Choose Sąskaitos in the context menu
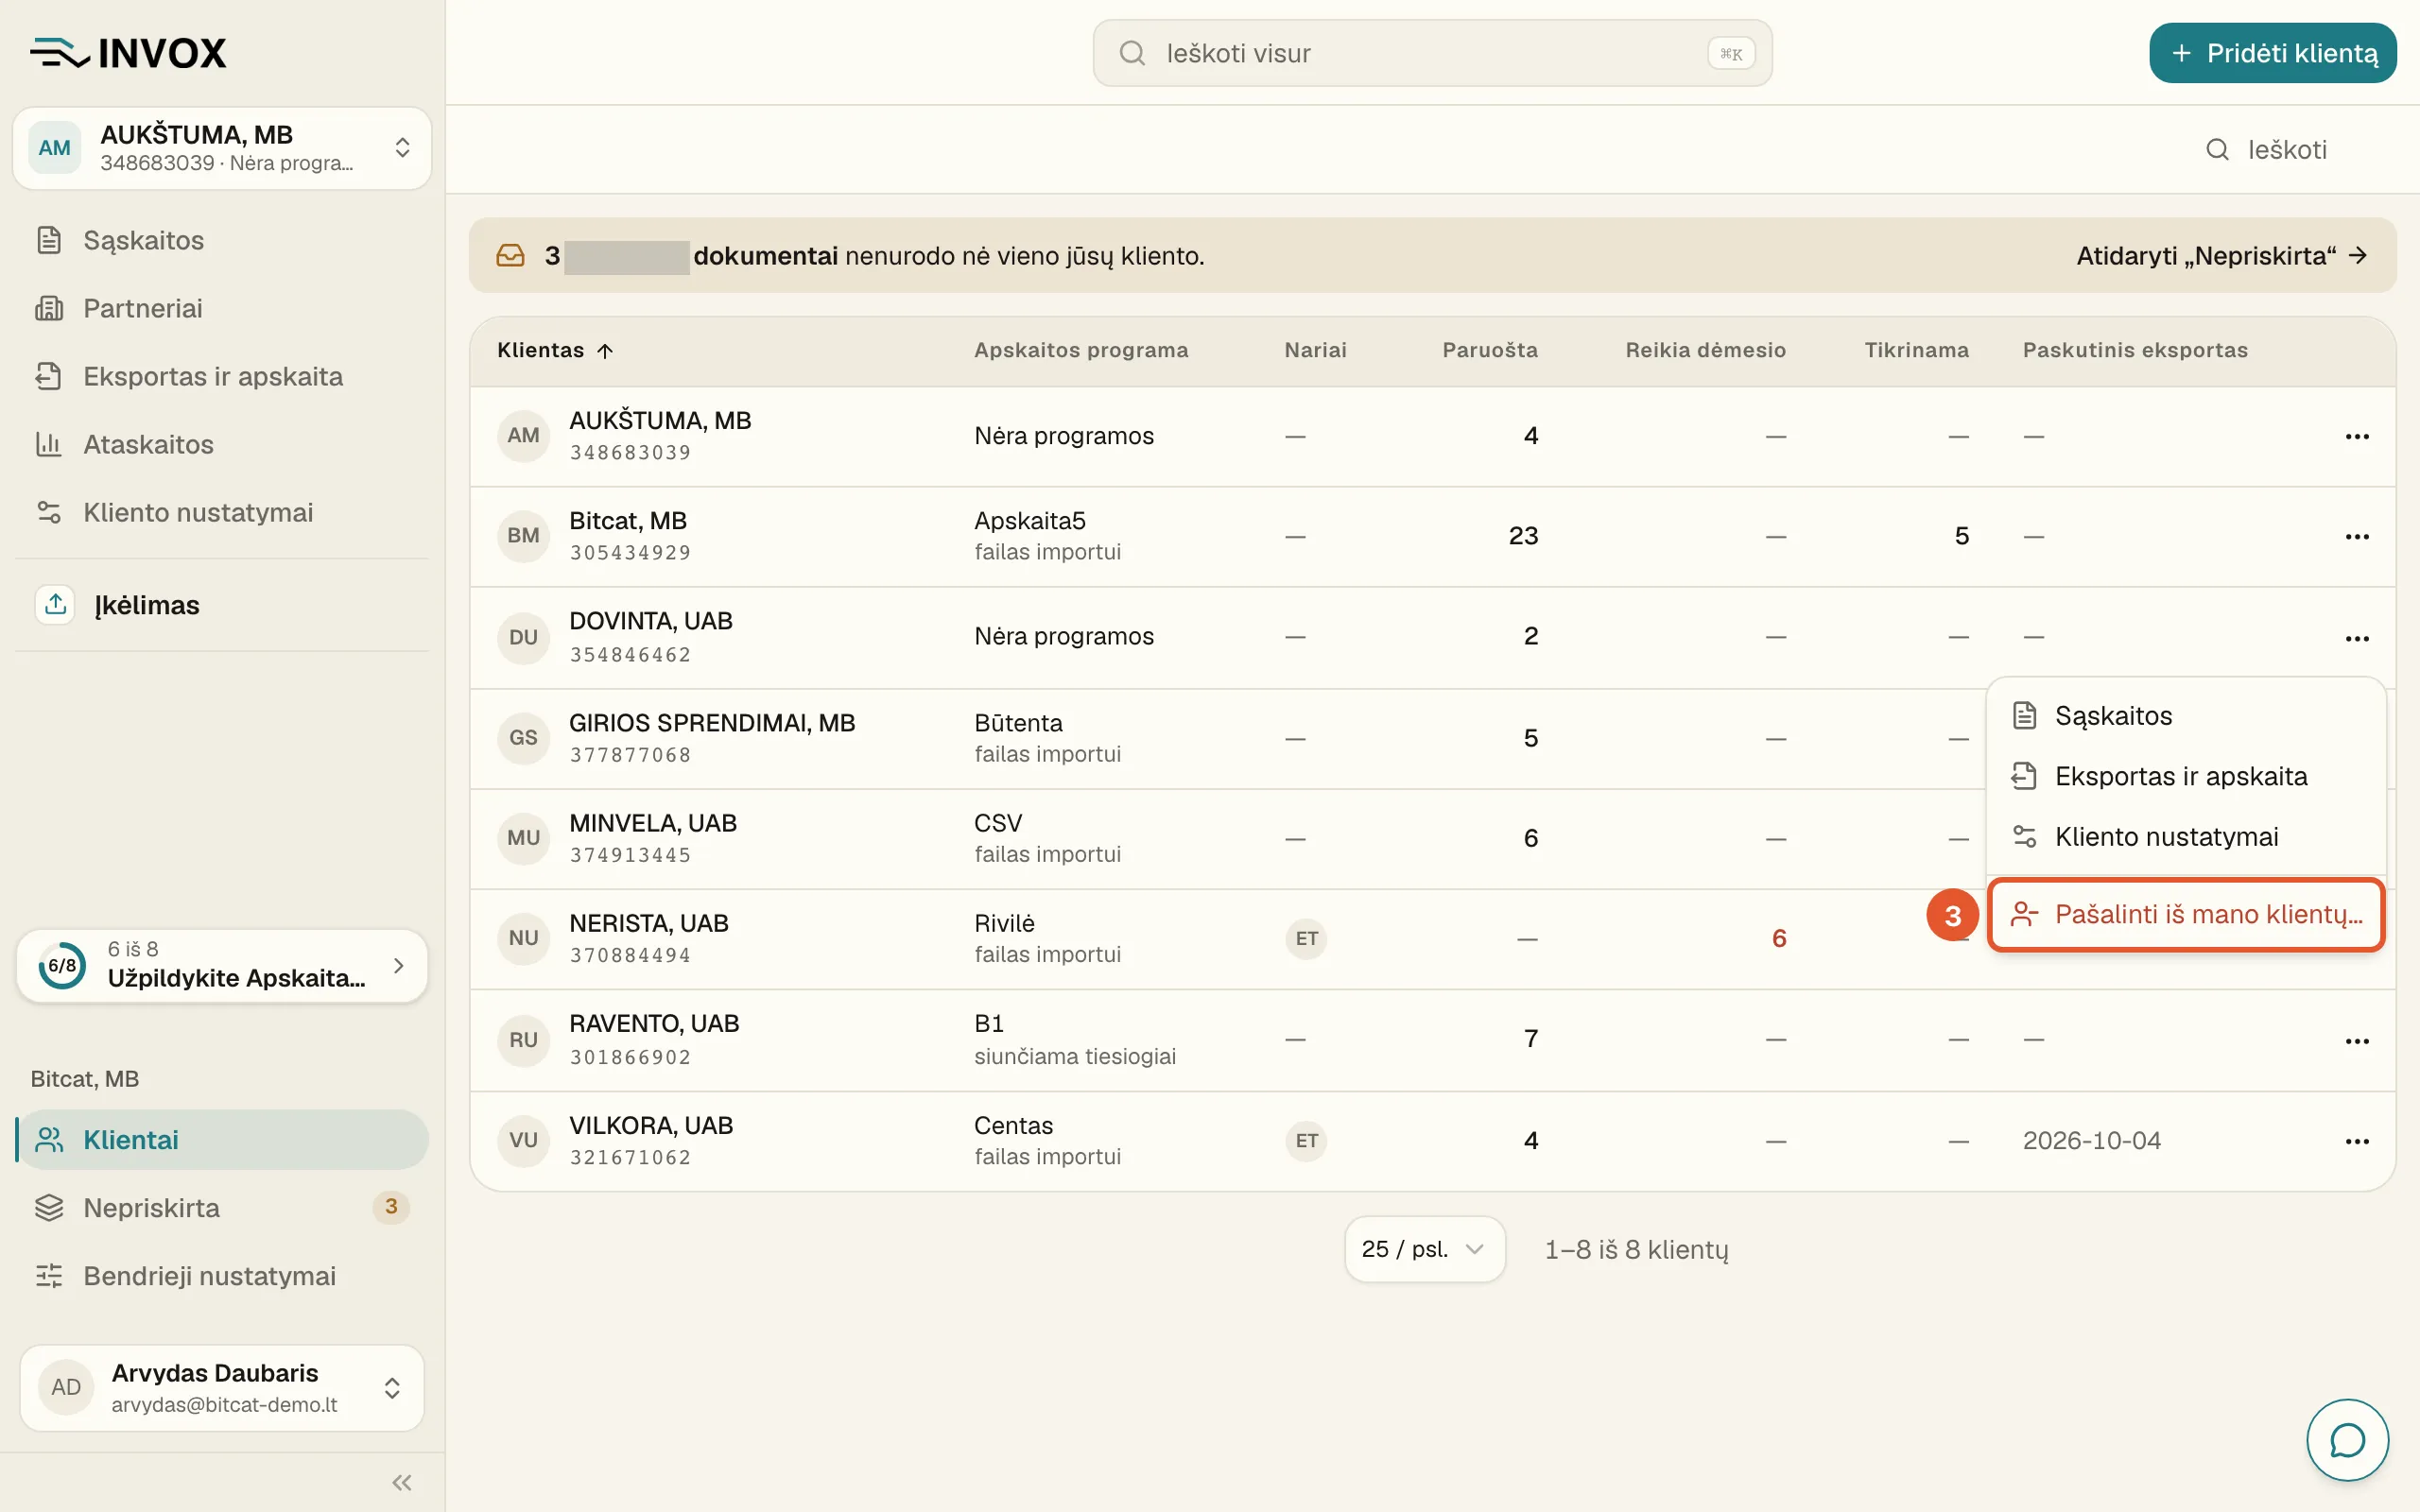 pyautogui.click(x=2186, y=716)
